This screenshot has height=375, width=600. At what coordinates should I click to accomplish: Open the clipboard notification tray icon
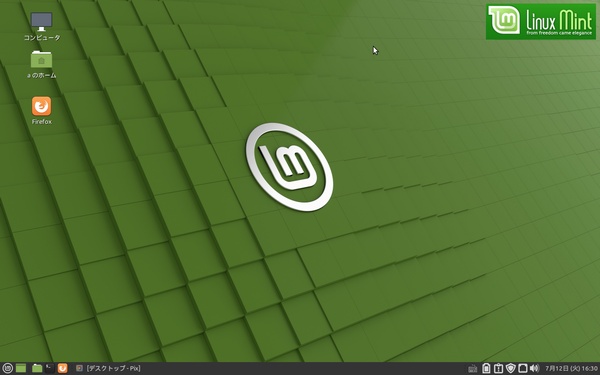tap(498, 368)
